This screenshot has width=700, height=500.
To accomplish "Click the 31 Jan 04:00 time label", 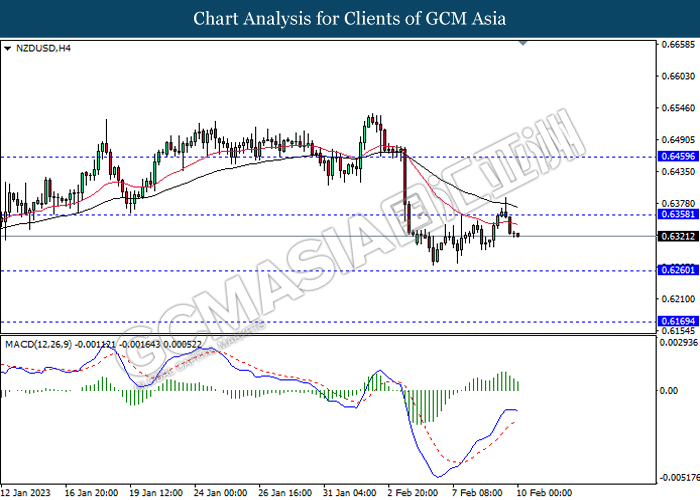I will point(350,493).
